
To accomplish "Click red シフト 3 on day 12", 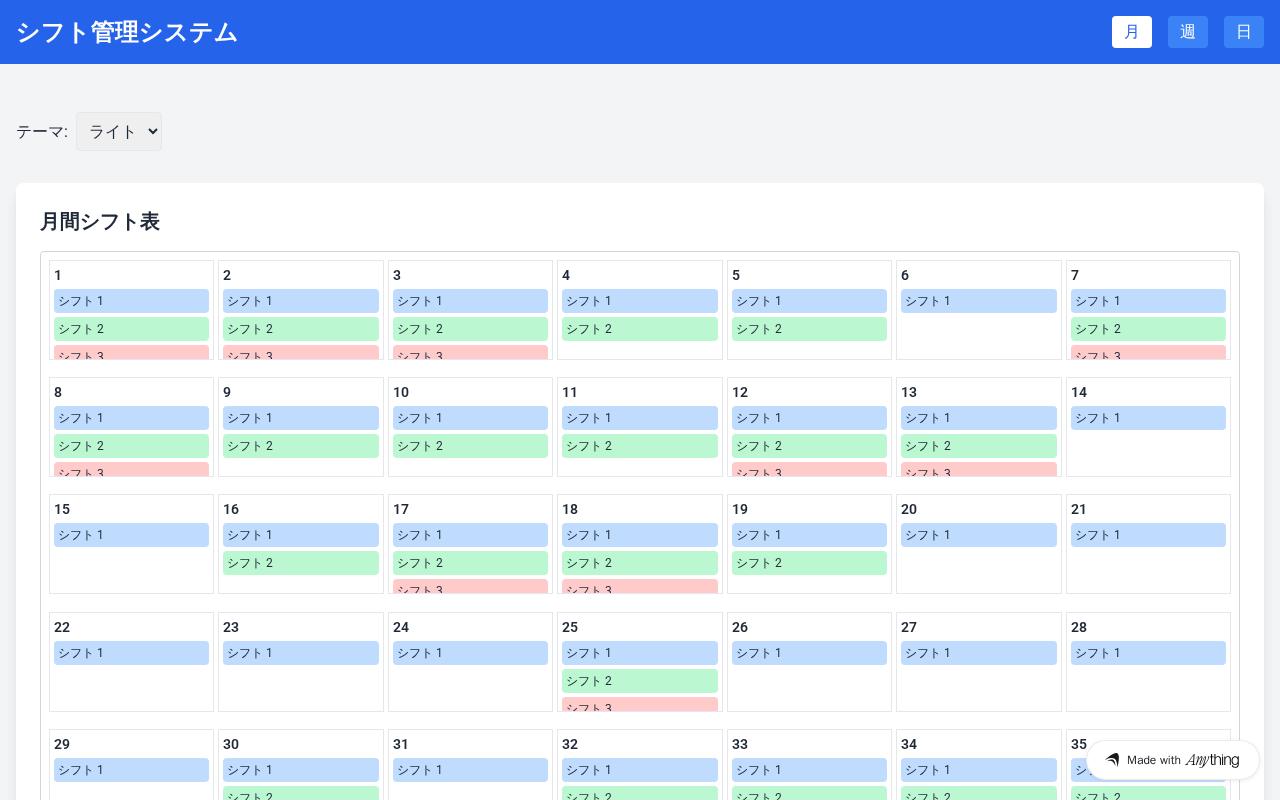I will [x=809, y=470].
